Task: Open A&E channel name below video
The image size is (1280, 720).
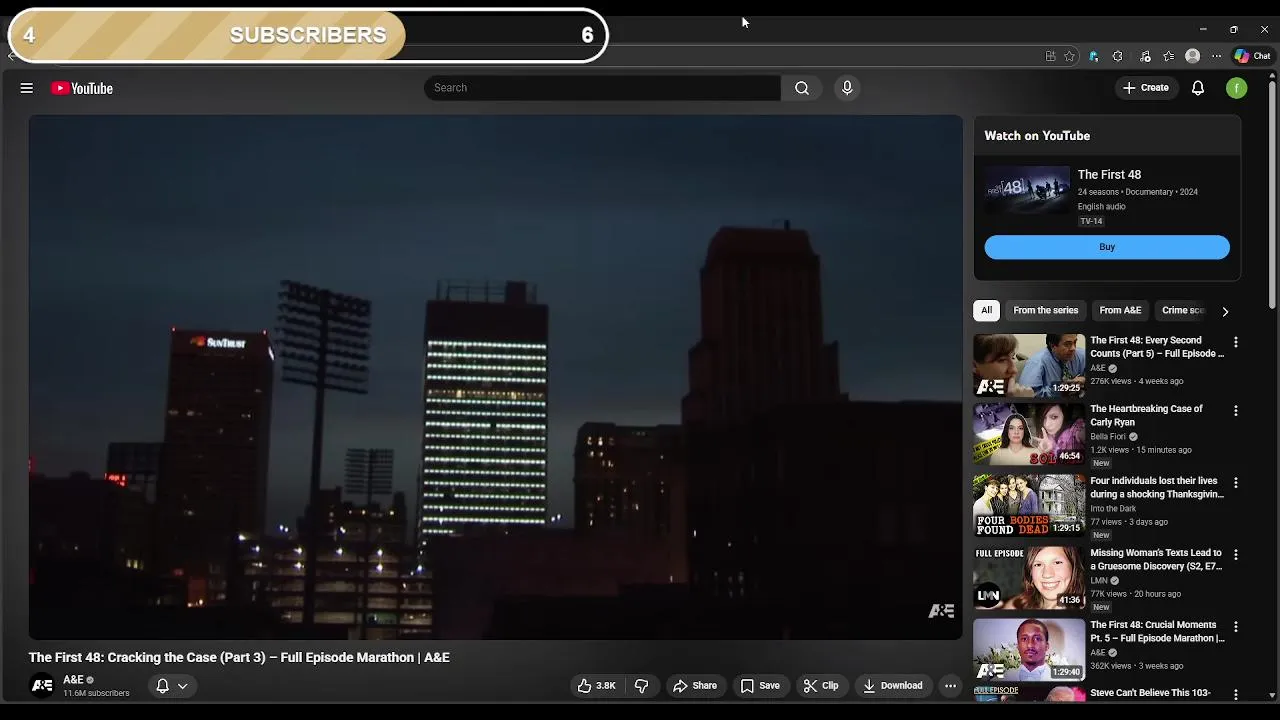Action: point(73,680)
